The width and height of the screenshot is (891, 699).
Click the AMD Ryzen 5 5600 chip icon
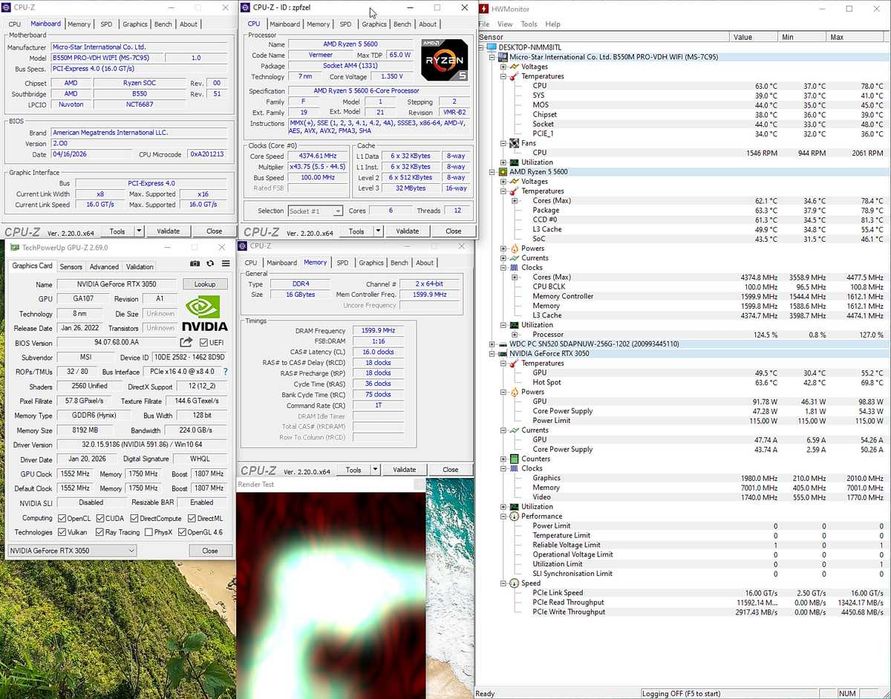coord(503,172)
